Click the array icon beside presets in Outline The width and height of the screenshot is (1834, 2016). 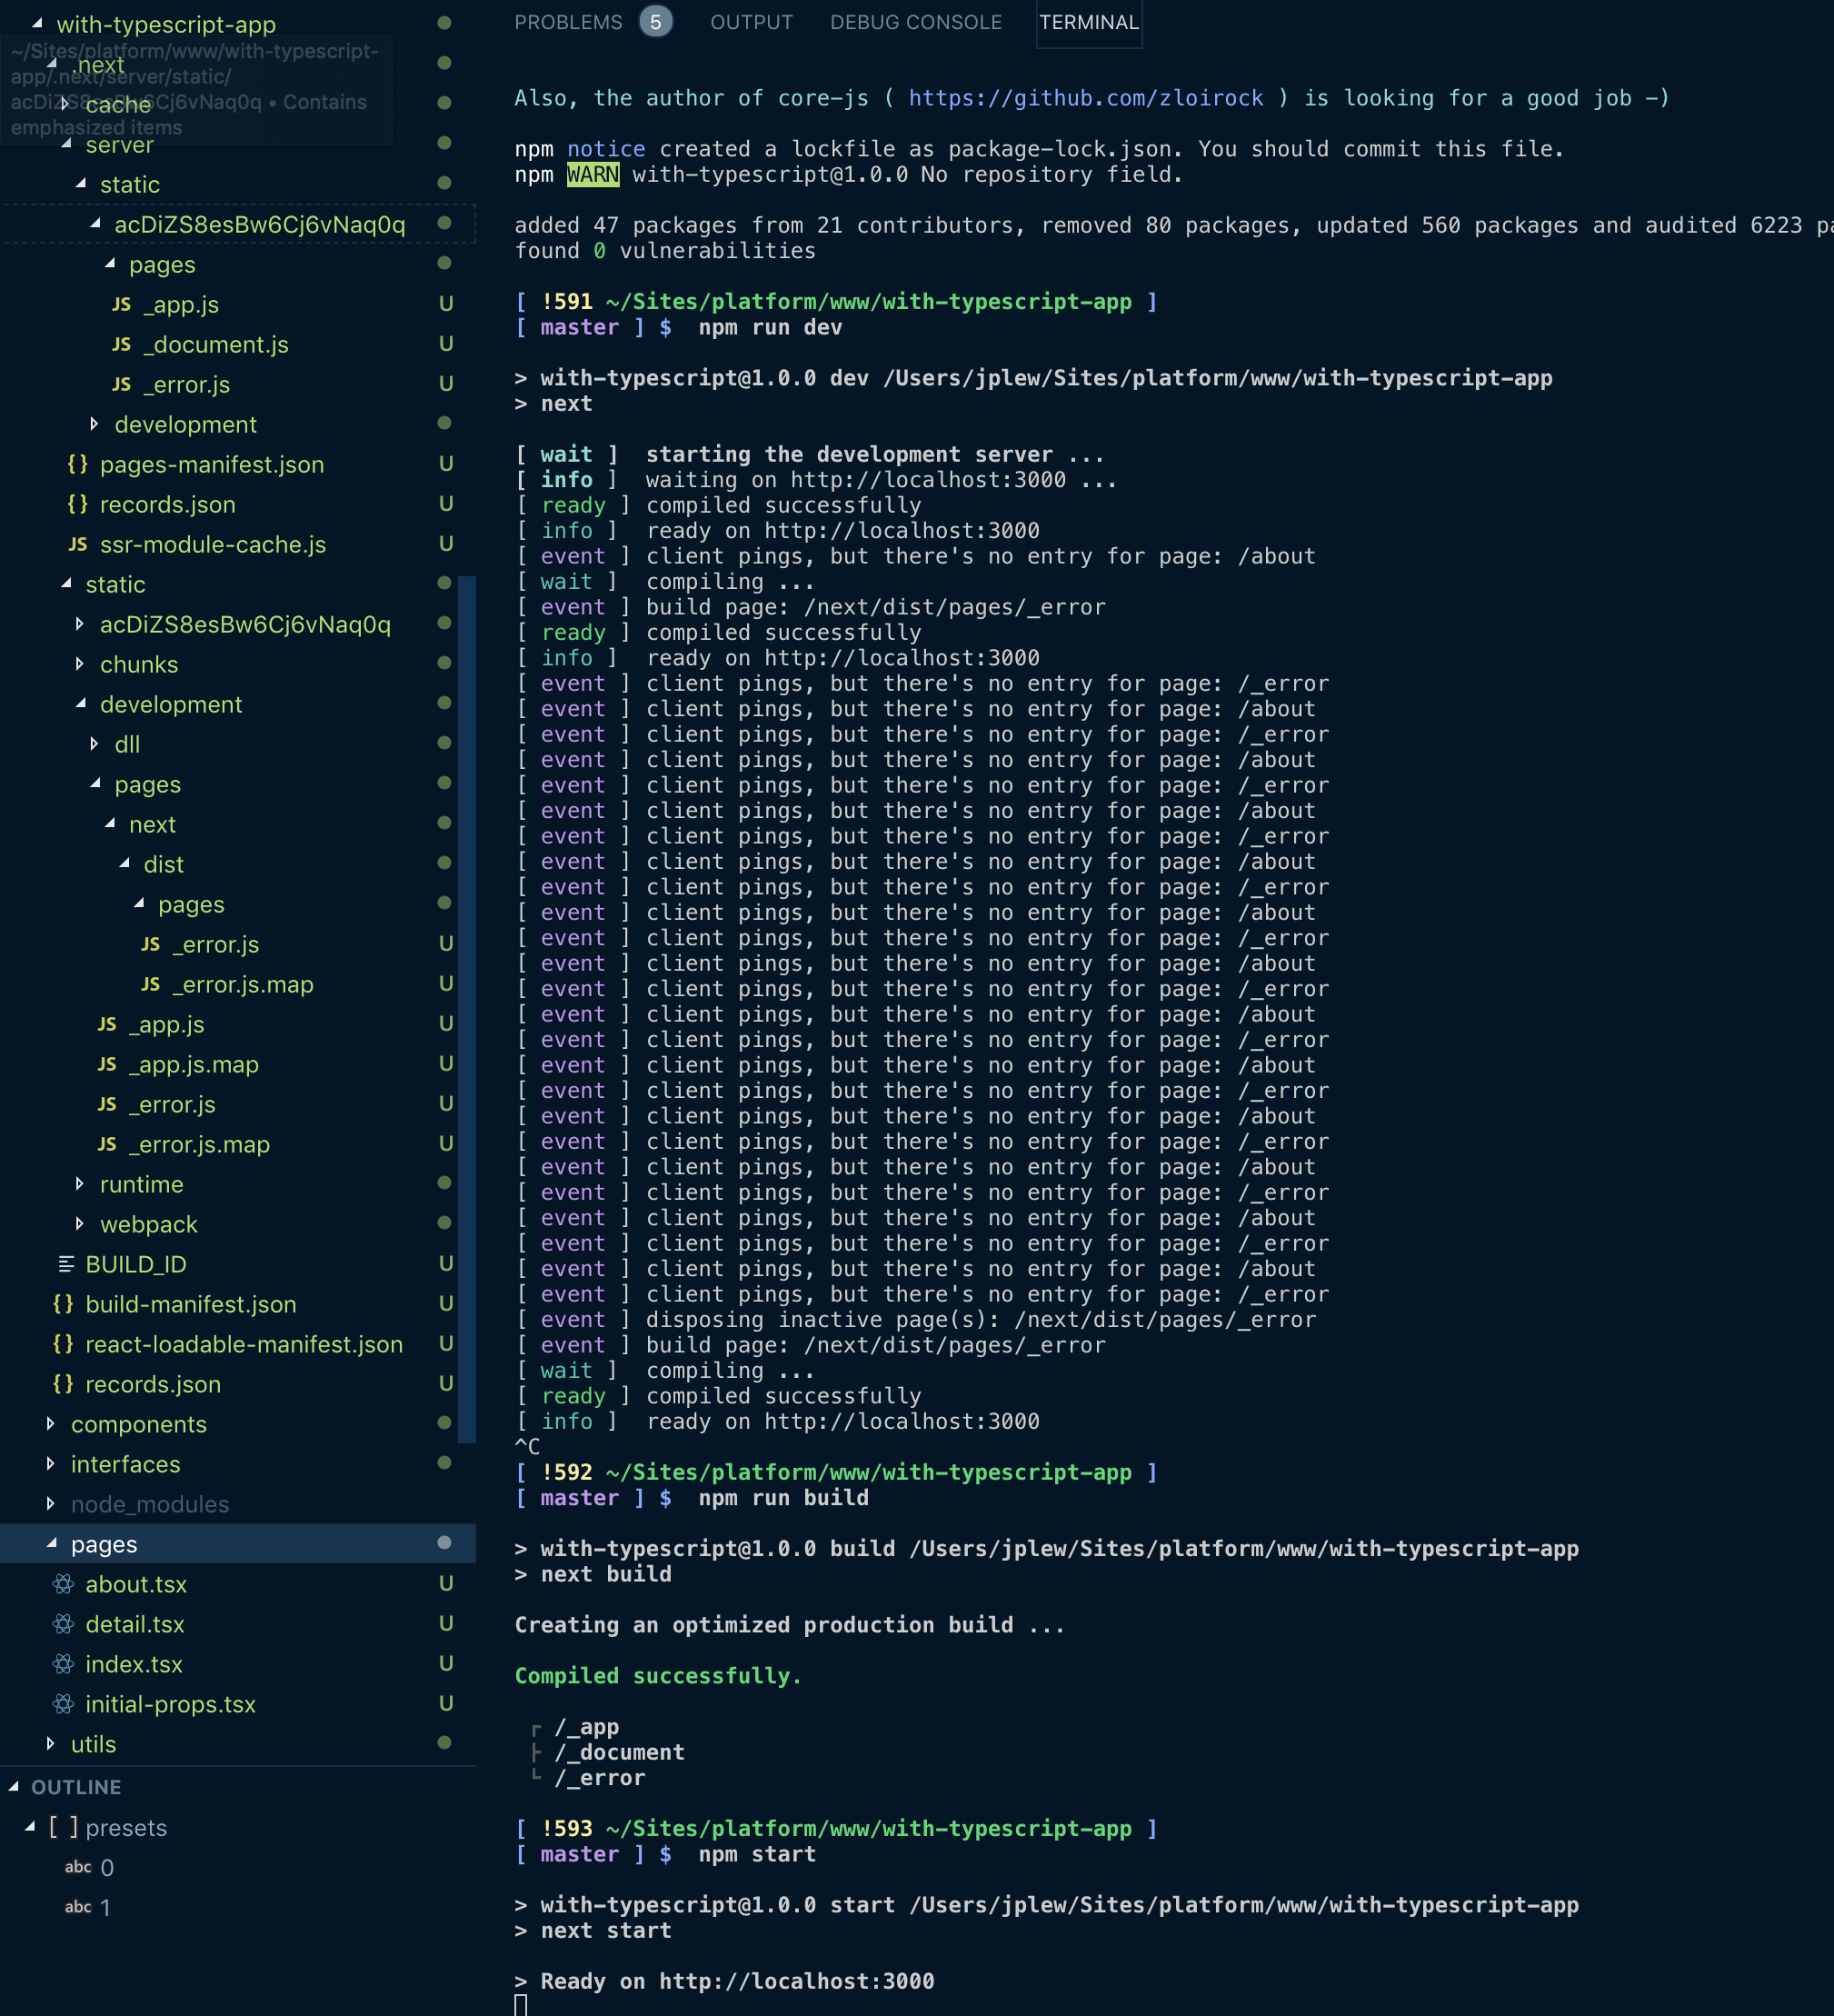click(63, 1827)
